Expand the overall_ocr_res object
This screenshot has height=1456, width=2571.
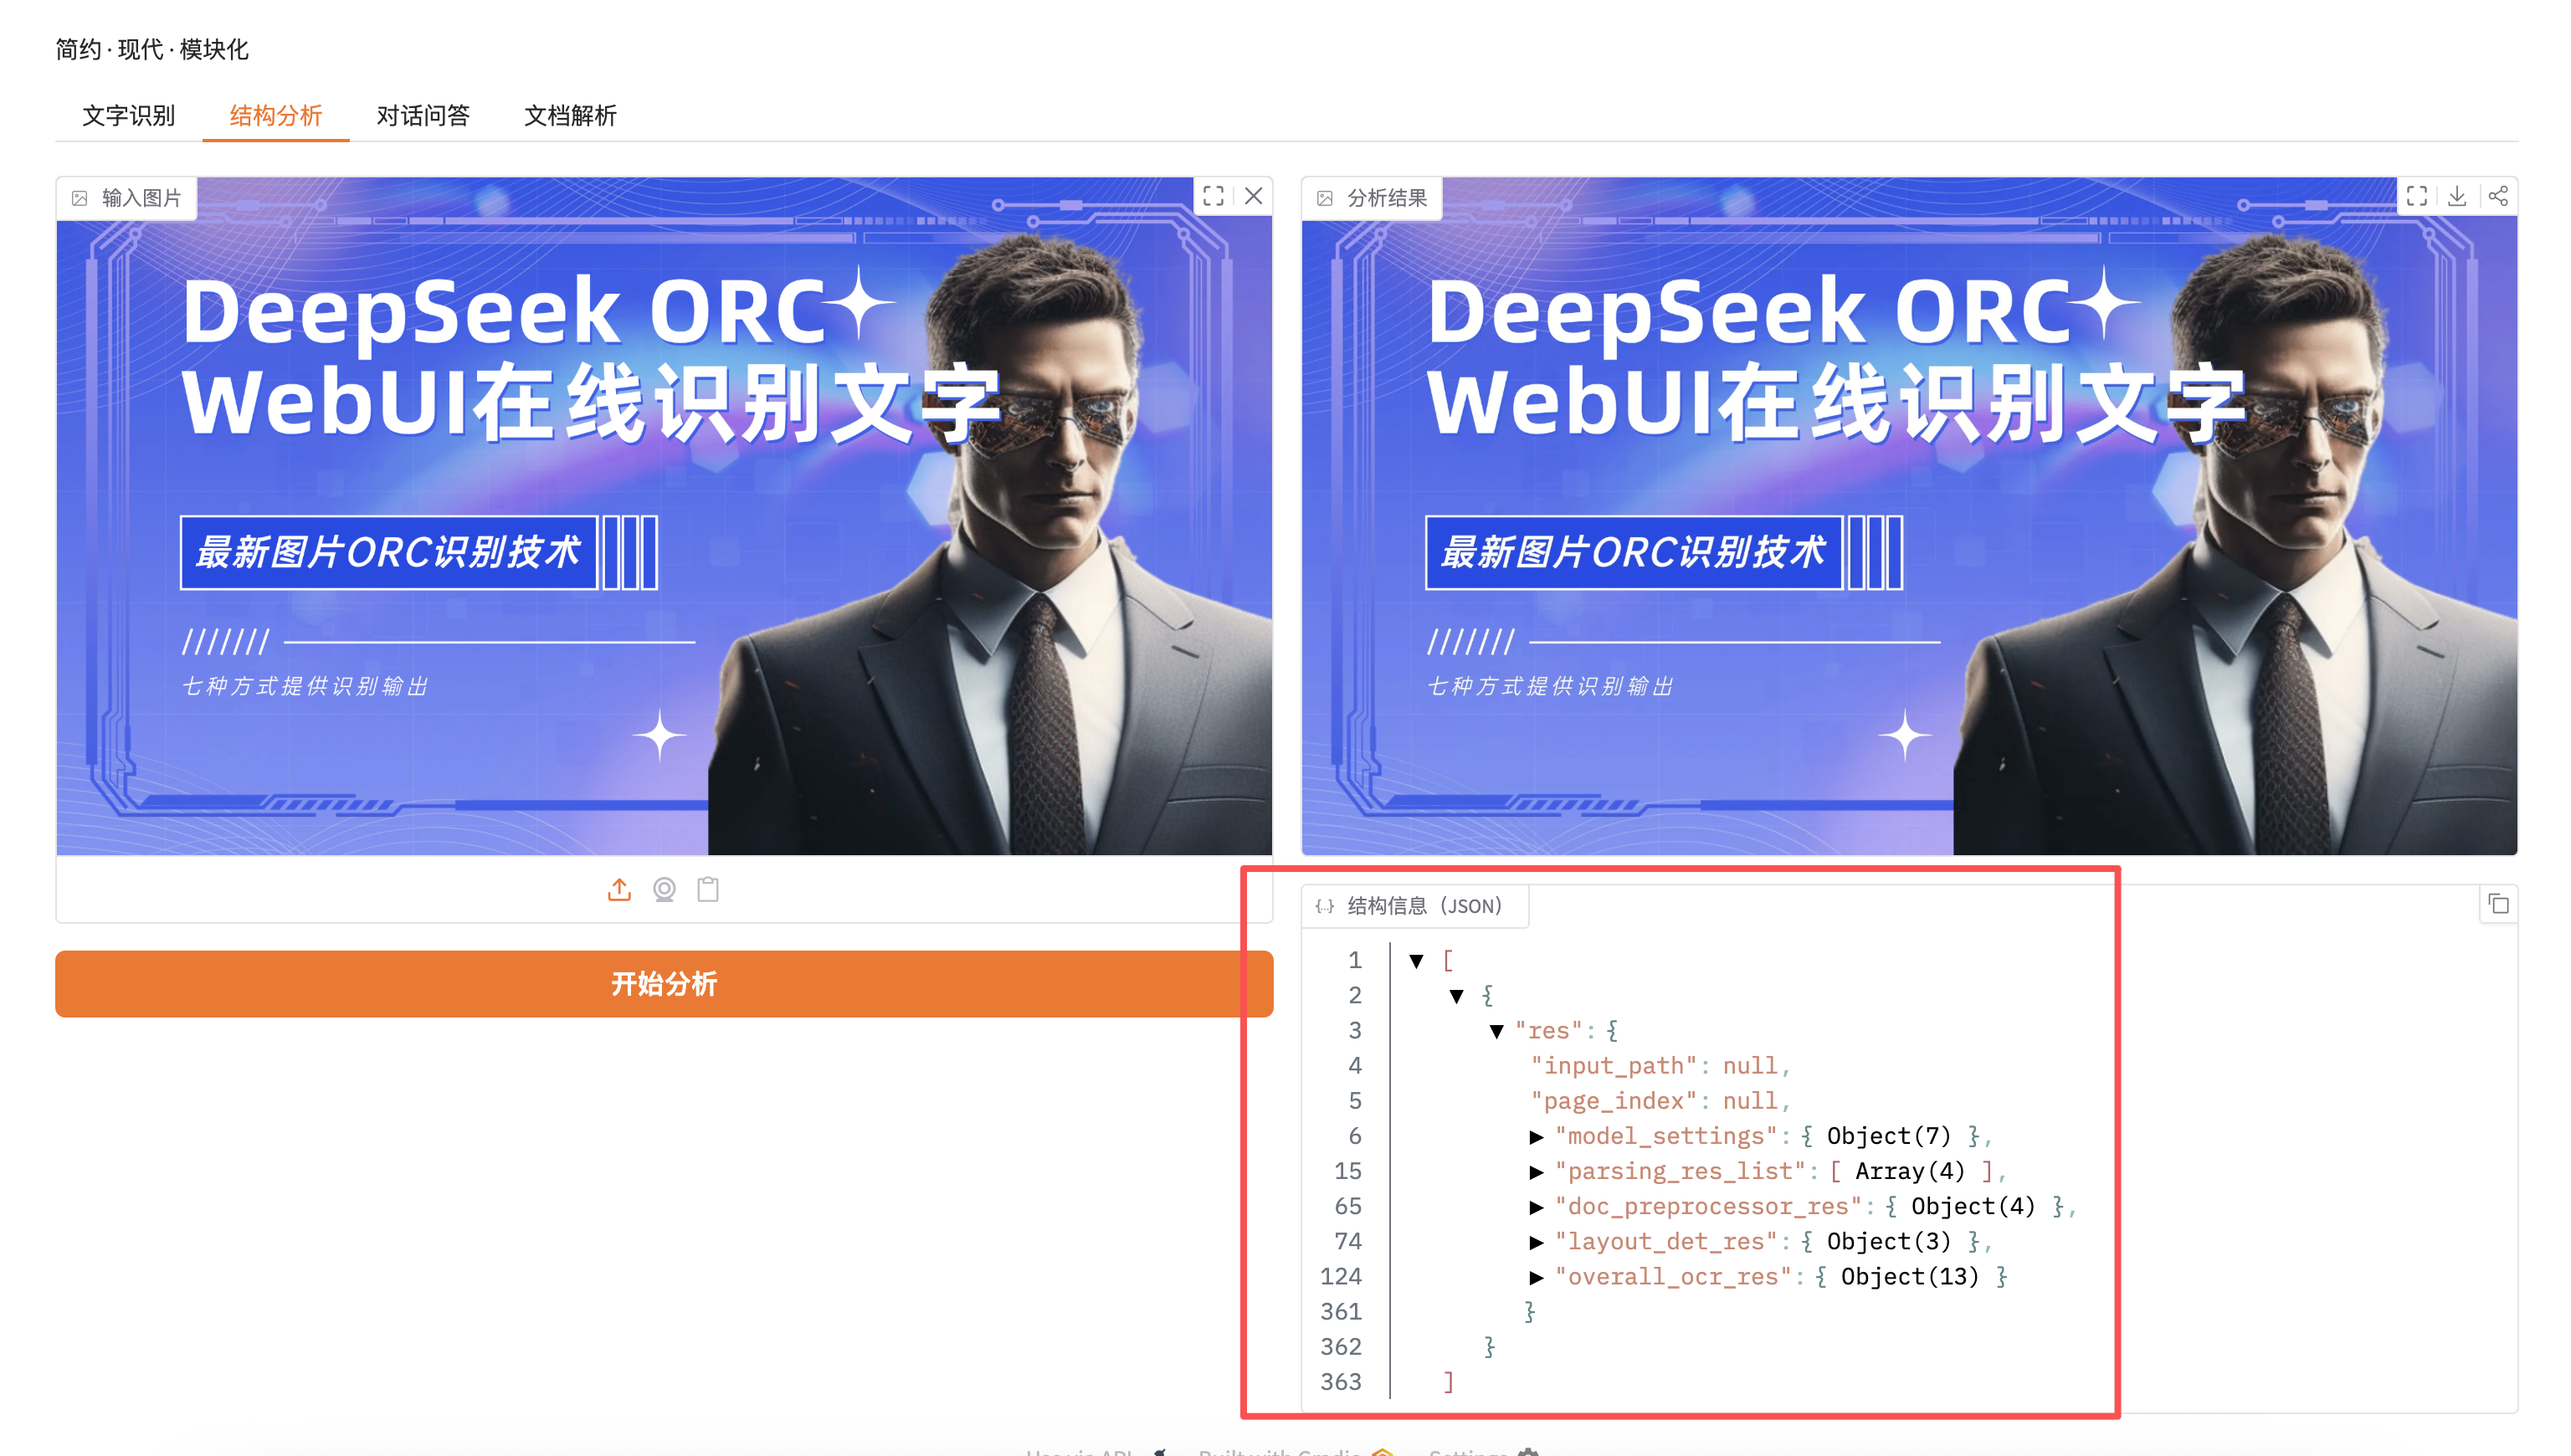1536,1277
